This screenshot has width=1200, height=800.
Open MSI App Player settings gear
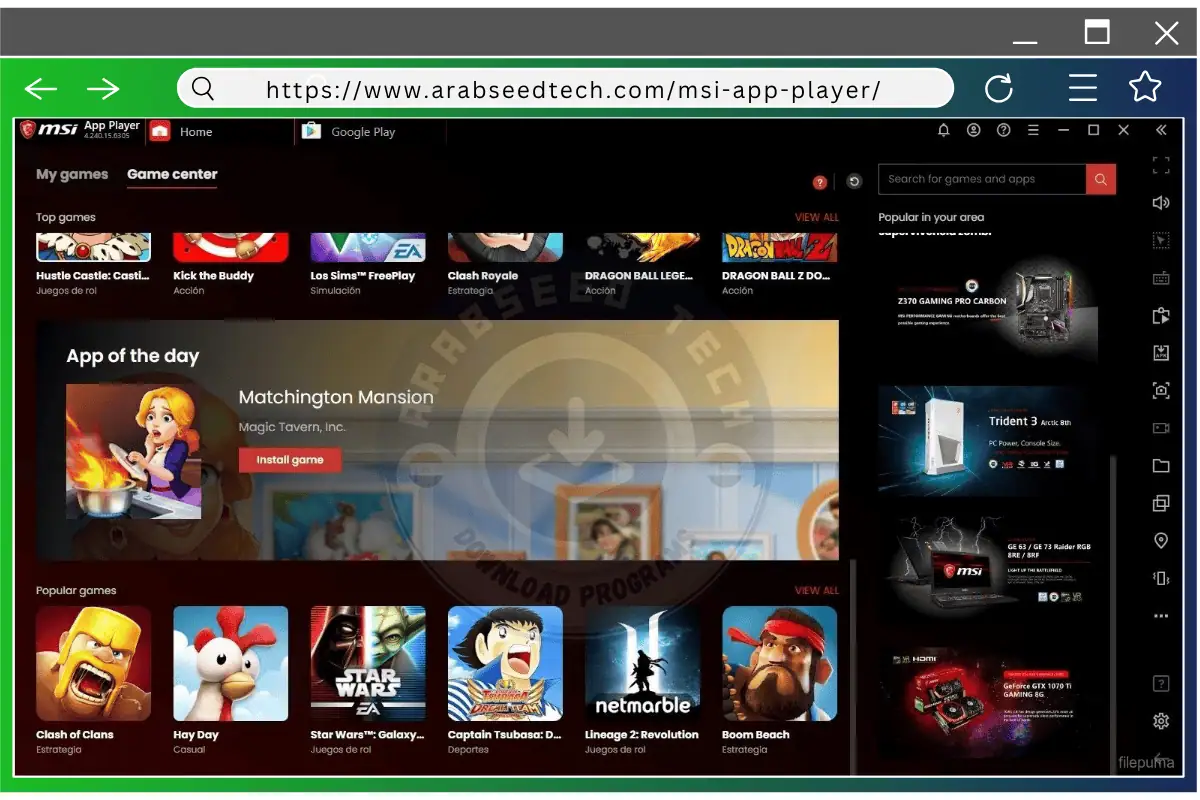click(1161, 720)
